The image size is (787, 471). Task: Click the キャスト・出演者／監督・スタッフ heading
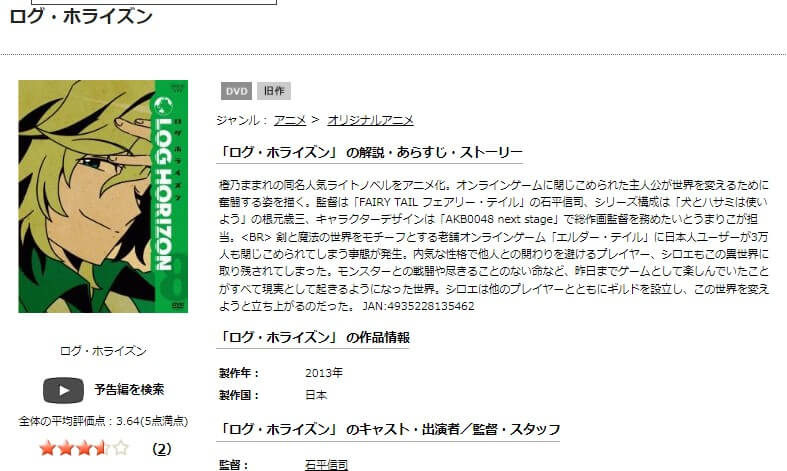pos(390,429)
